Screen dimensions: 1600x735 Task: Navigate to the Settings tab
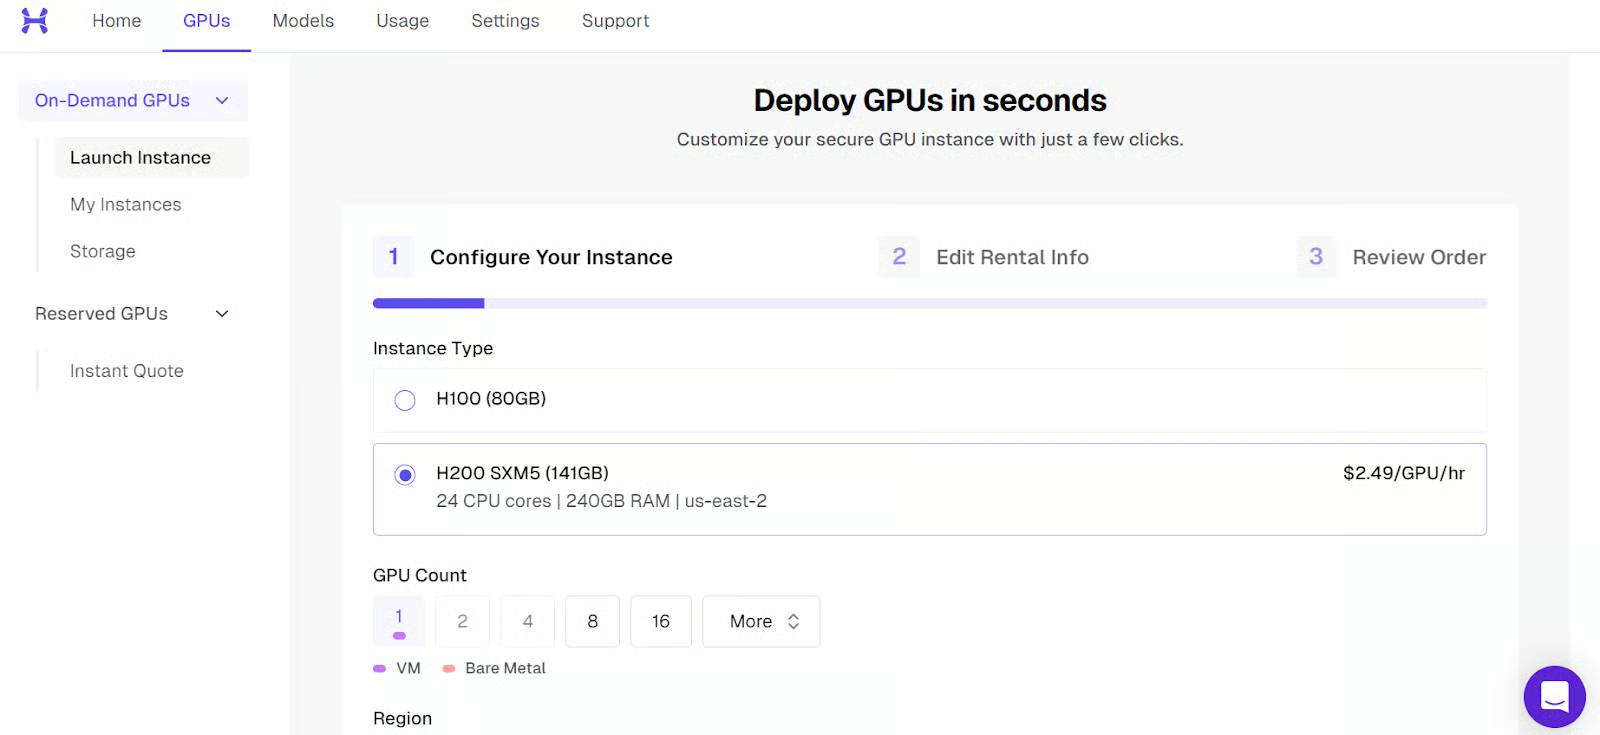point(505,21)
